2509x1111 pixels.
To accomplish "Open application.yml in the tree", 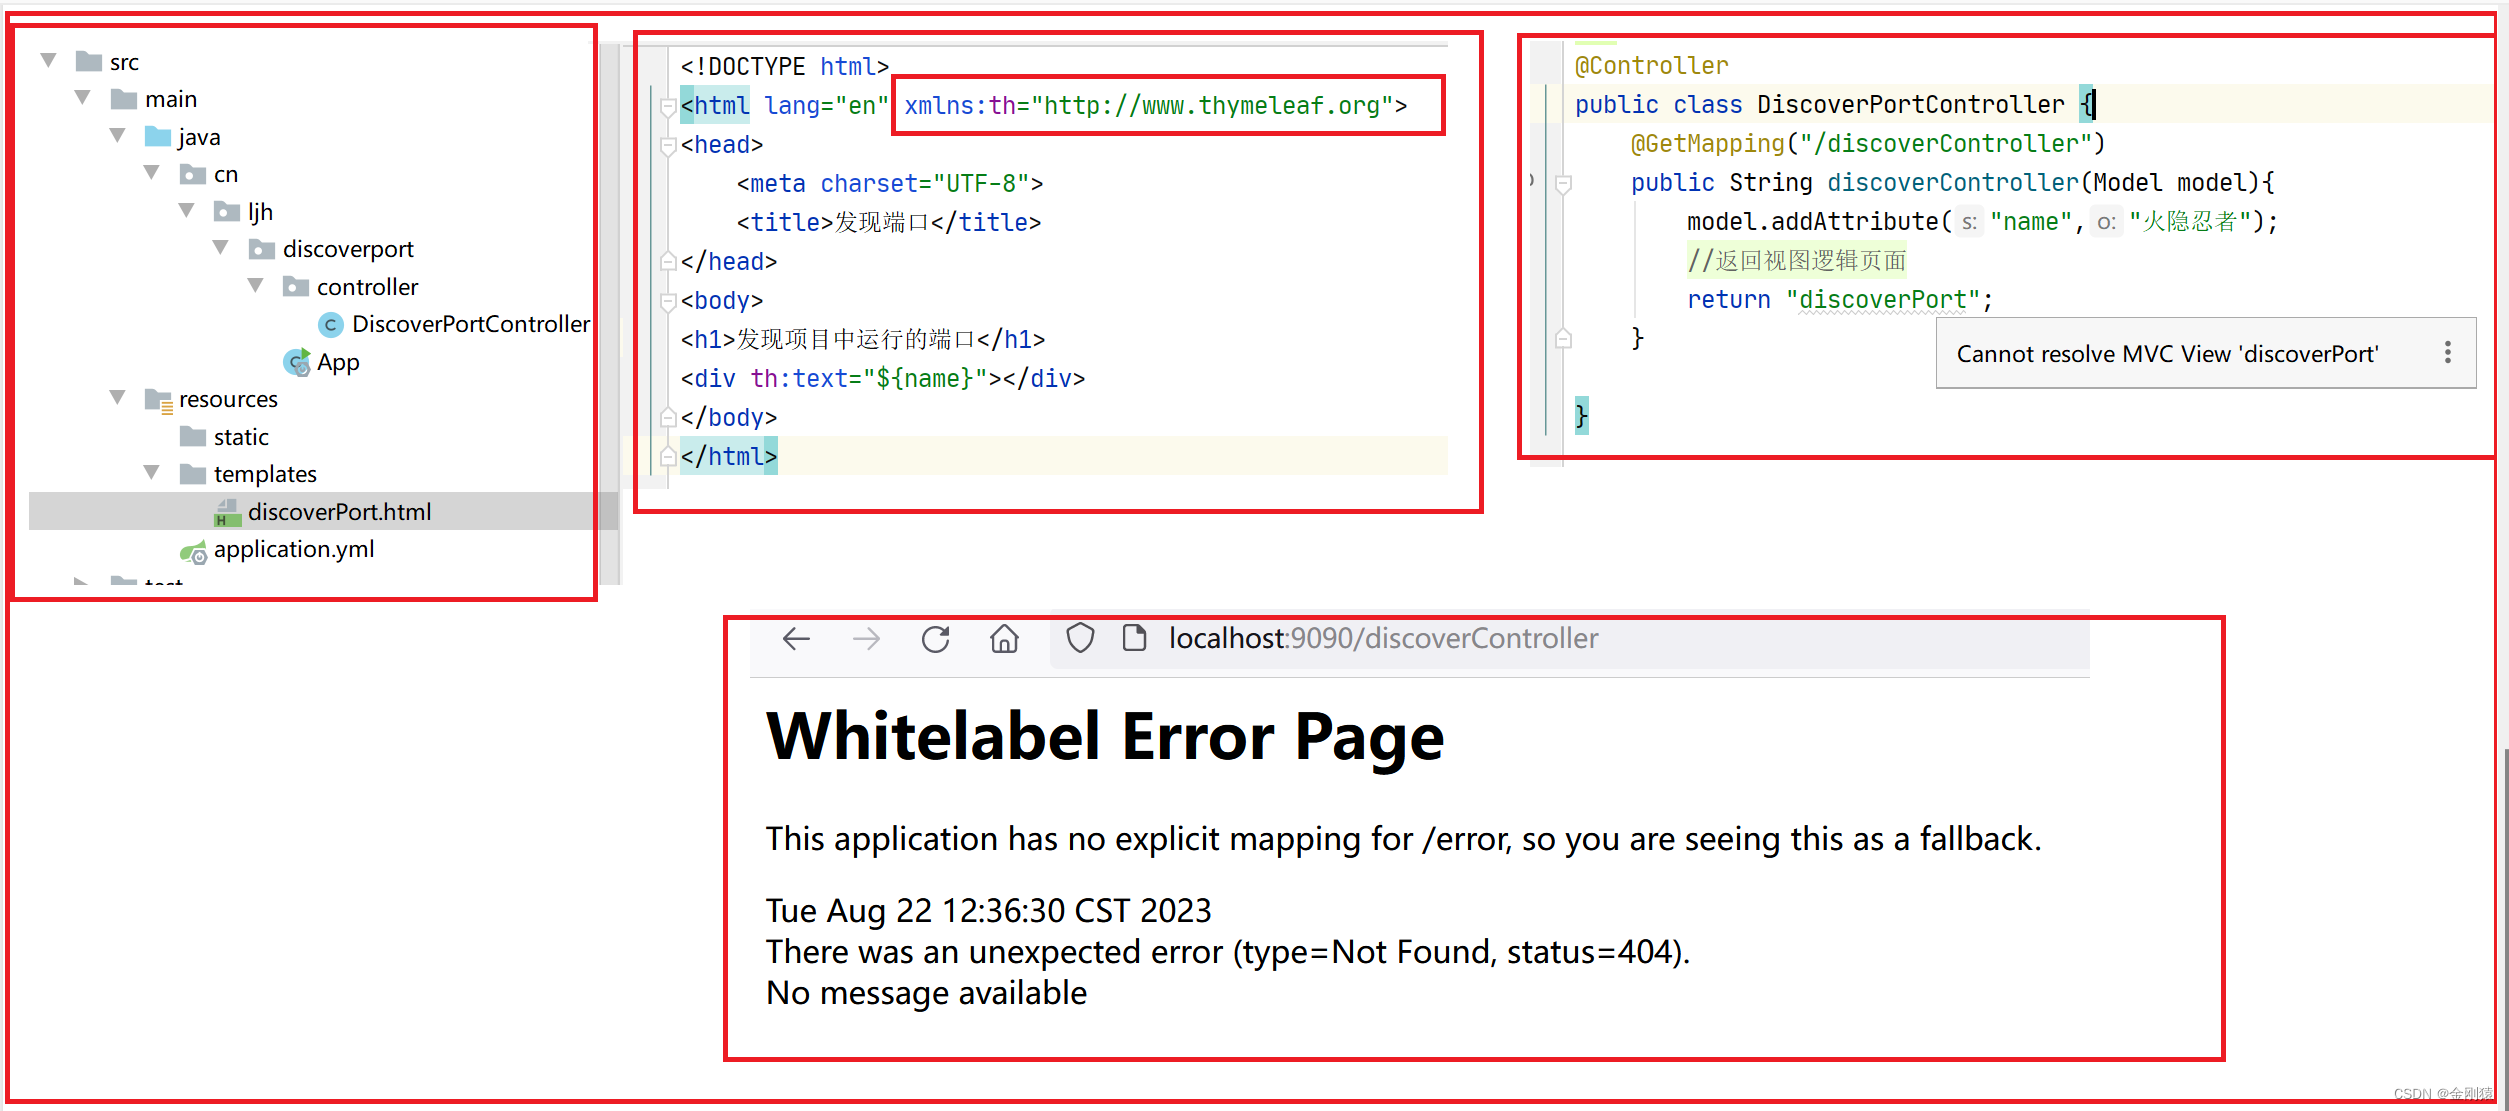I will coord(294,549).
